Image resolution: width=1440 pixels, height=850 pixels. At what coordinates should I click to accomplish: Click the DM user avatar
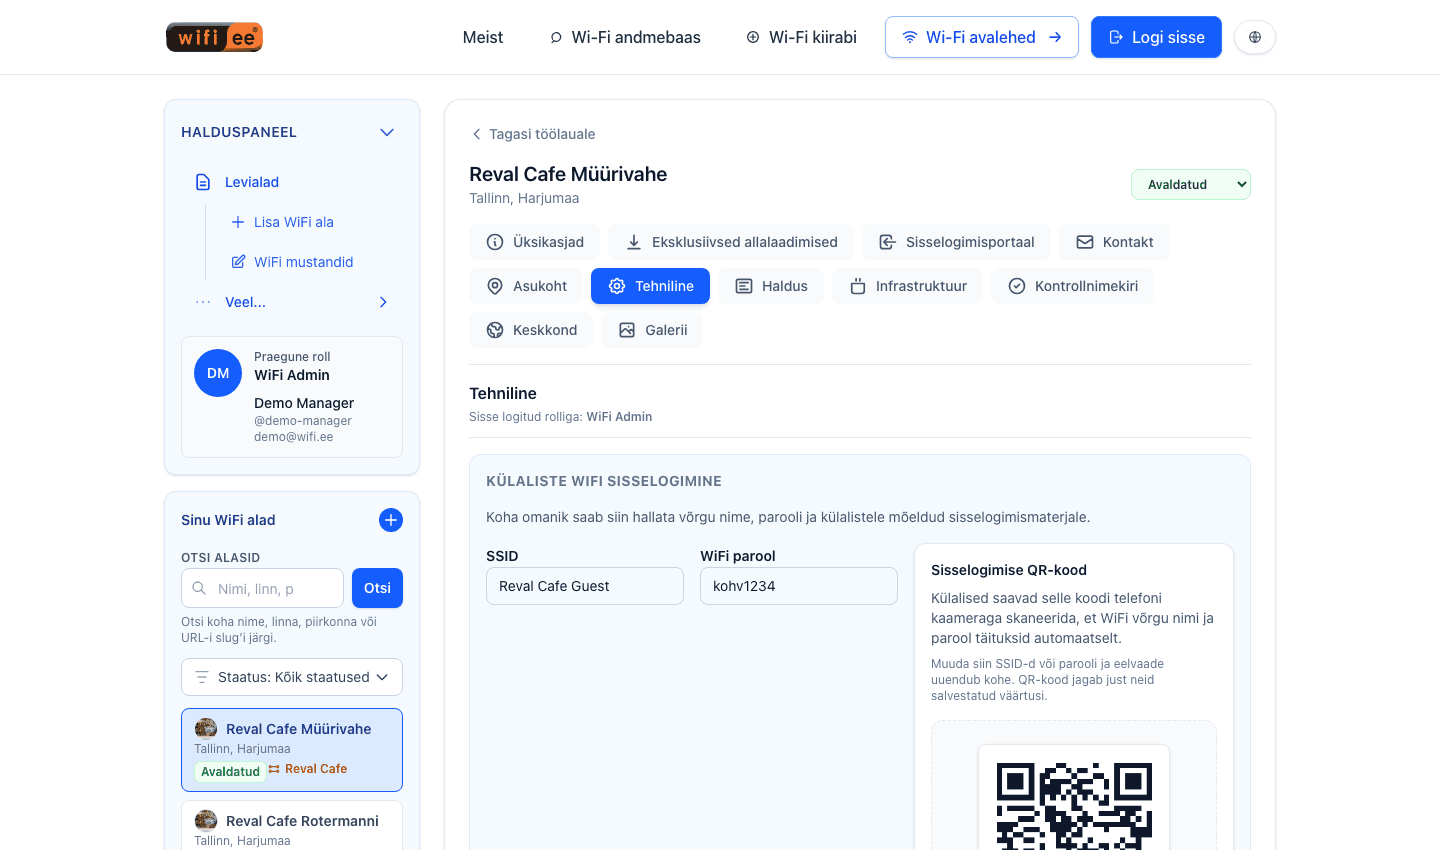218,373
